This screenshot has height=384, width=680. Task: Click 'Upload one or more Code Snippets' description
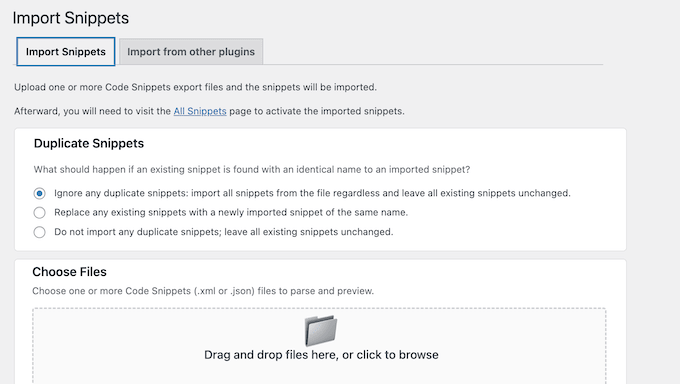coord(196,87)
